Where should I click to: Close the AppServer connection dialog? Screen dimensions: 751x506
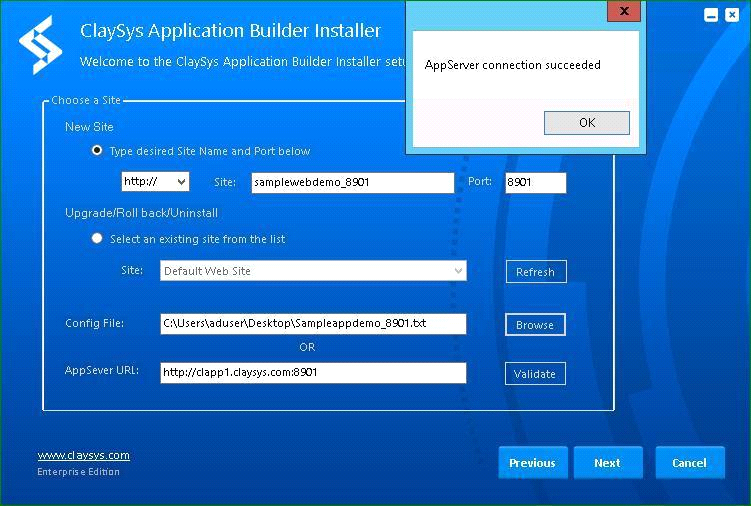pyautogui.click(x=624, y=11)
